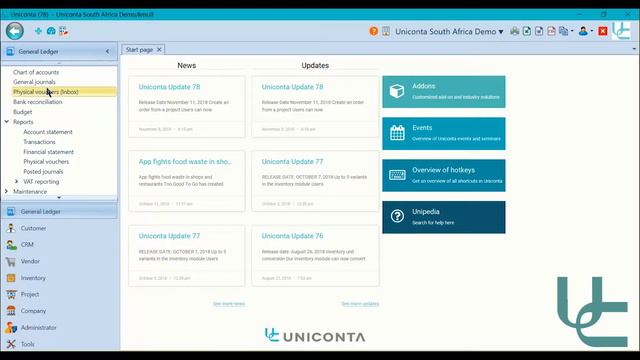This screenshot has width=640, height=360.
Task: Open Uniconta Update 76 article
Action: click(x=292, y=236)
